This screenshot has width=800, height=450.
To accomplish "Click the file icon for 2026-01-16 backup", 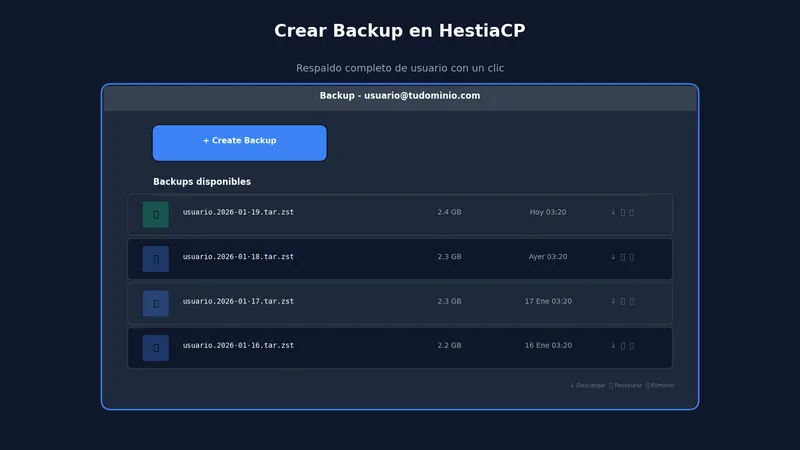I will [x=156, y=347].
